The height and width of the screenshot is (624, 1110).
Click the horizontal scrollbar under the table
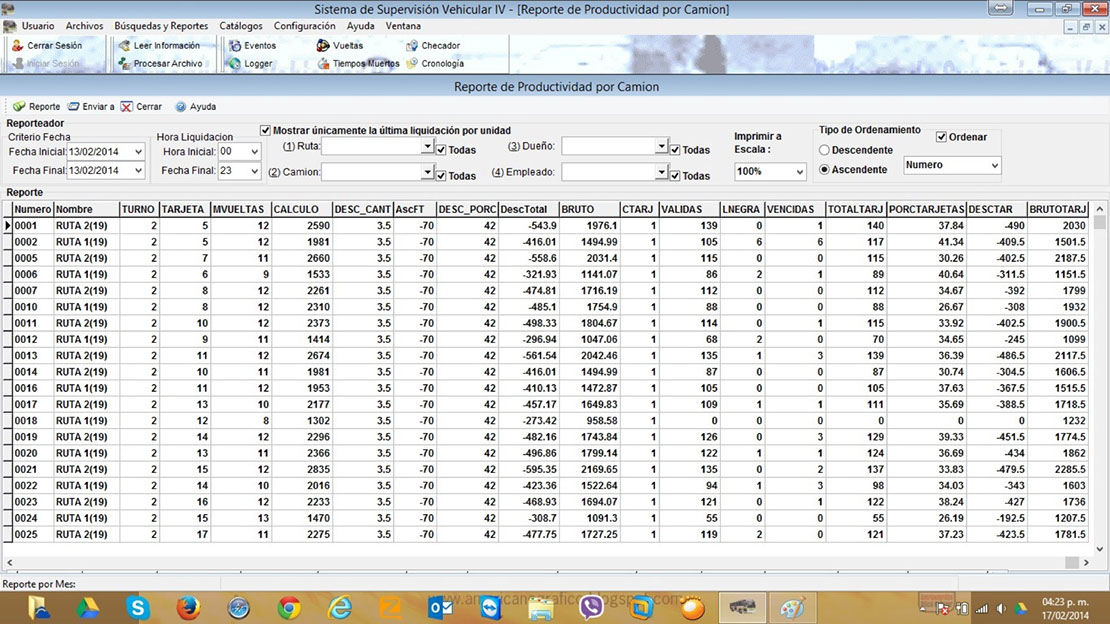(540, 563)
